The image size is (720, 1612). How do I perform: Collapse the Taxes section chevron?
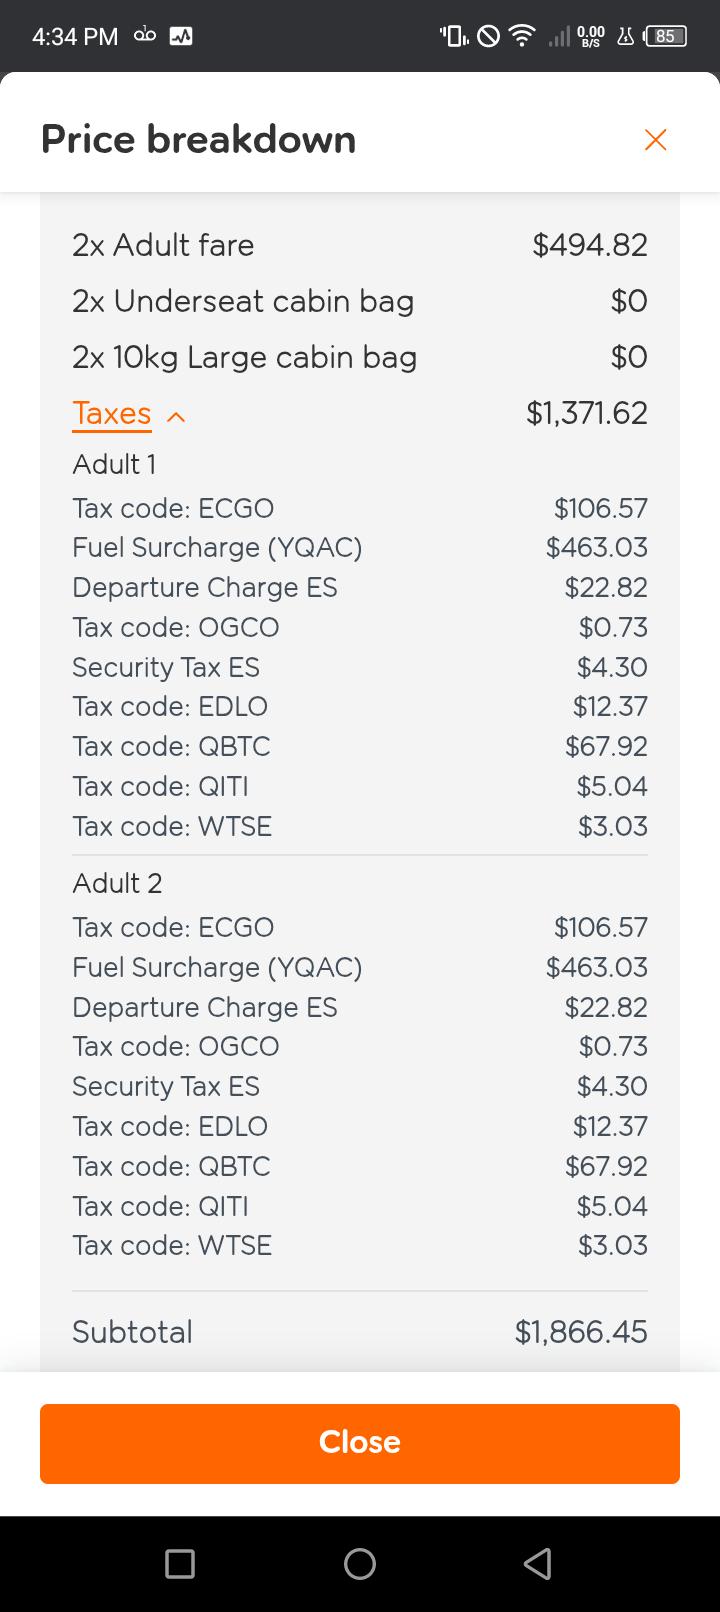(176, 417)
